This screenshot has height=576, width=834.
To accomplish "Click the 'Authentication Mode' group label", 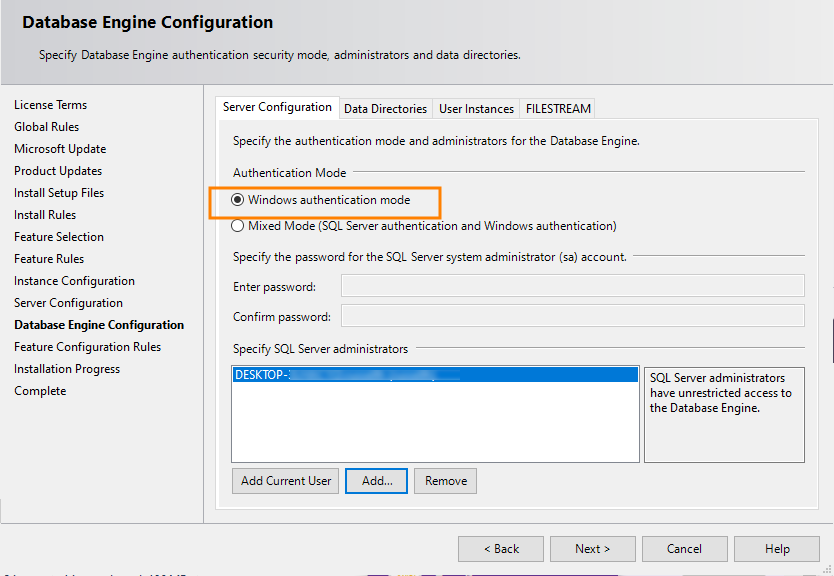I will coord(289,173).
